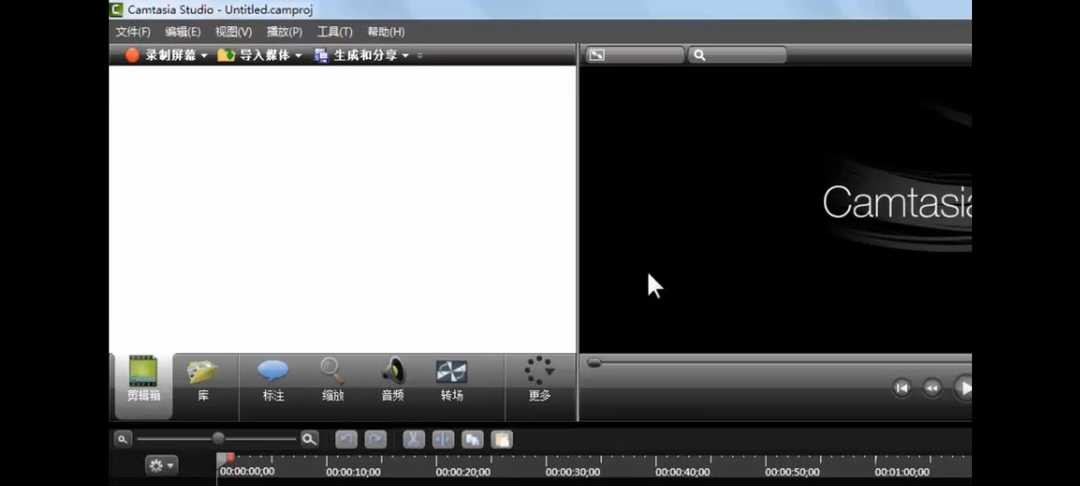Open the 工具(T) menu
Viewport: 1080px width, 486px height.
point(334,32)
